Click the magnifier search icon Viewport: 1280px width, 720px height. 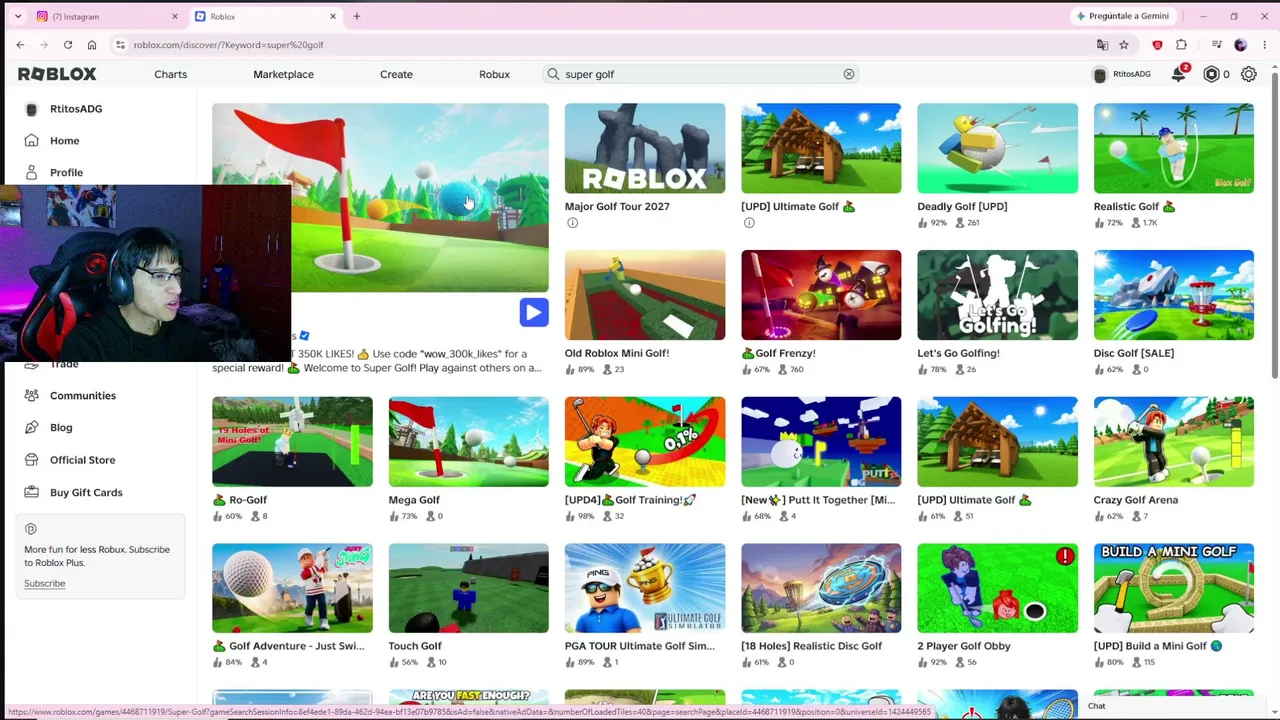coord(553,74)
